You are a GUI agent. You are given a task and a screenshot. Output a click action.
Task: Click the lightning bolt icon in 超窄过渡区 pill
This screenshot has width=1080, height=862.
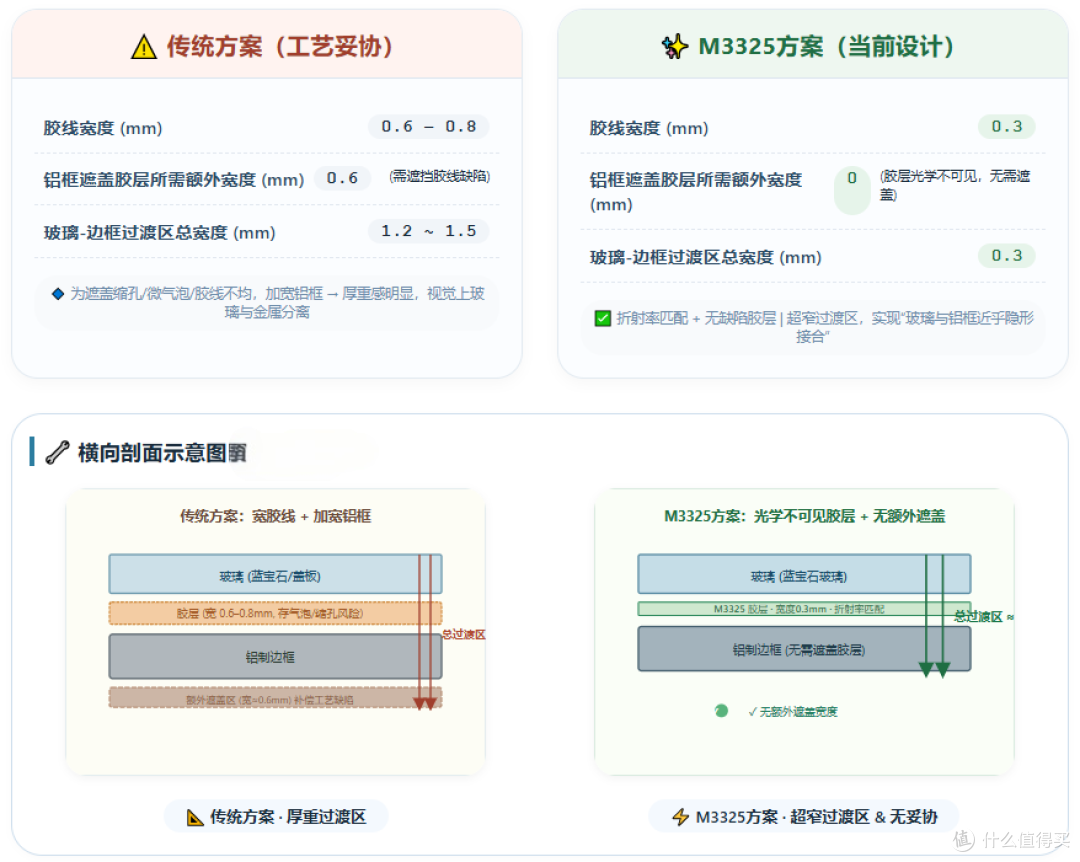[x=681, y=817]
